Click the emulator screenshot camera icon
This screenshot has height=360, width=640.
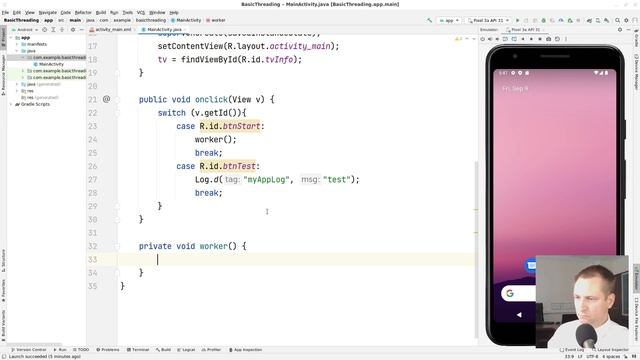click(549, 39)
